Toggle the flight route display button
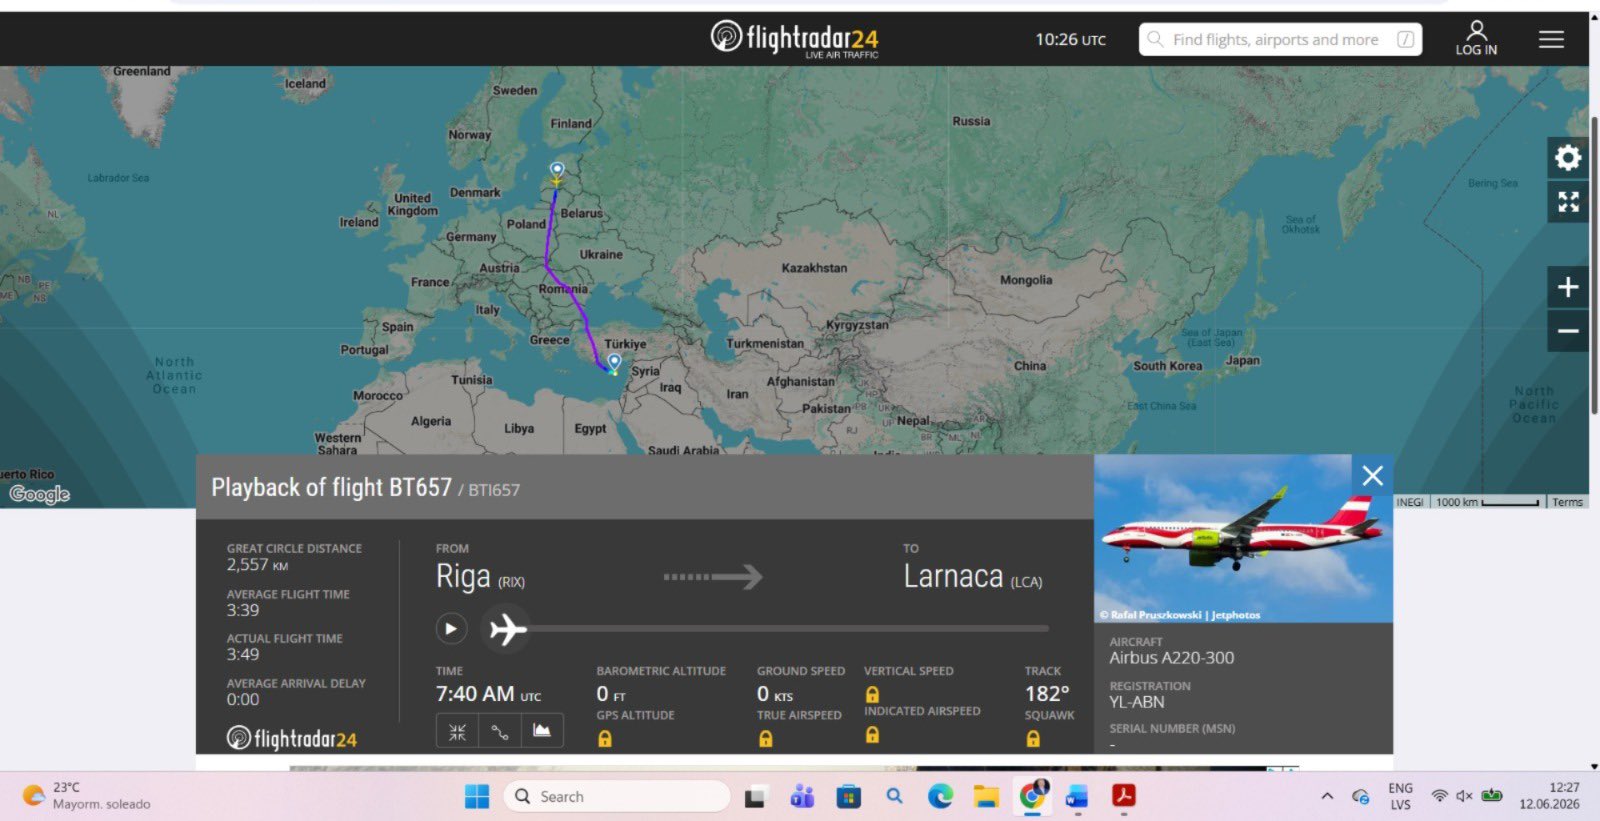This screenshot has width=1600, height=821. [499, 731]
